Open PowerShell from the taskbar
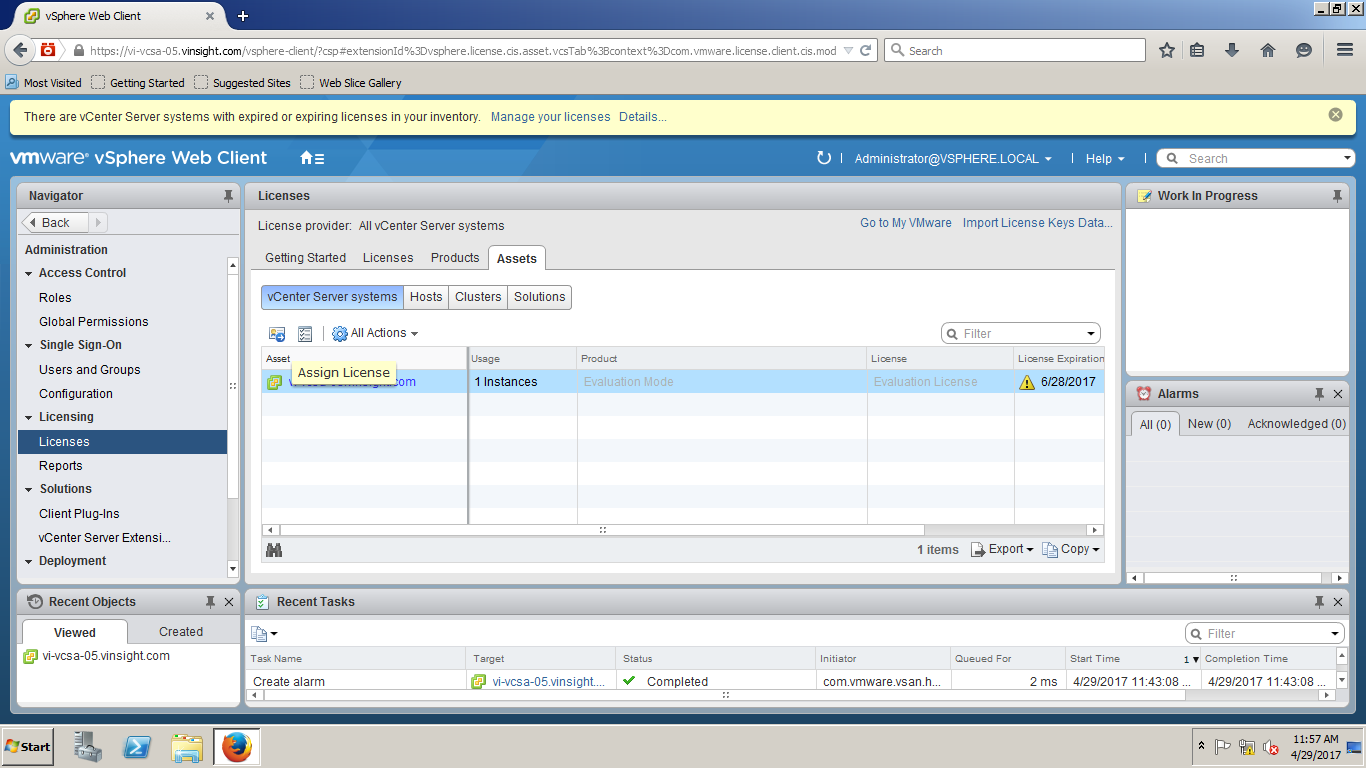The image size is (1366, 768). [137, 747]
